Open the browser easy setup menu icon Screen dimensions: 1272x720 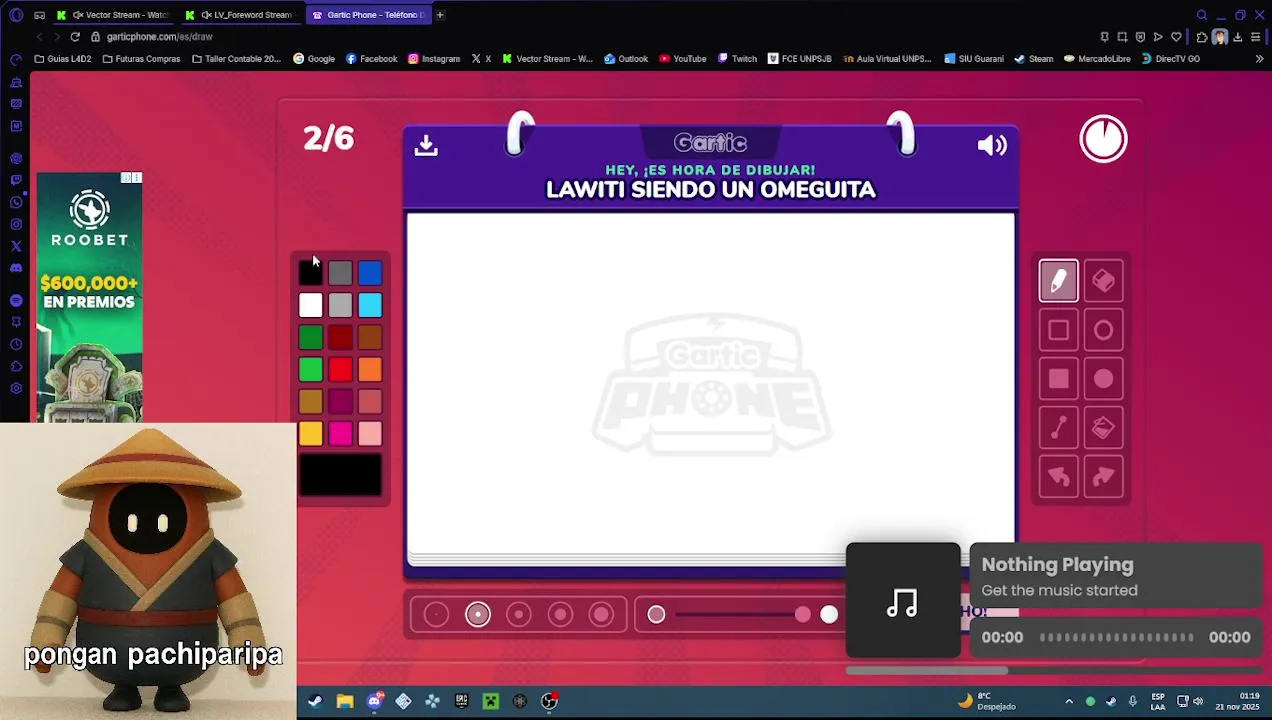1255,37
